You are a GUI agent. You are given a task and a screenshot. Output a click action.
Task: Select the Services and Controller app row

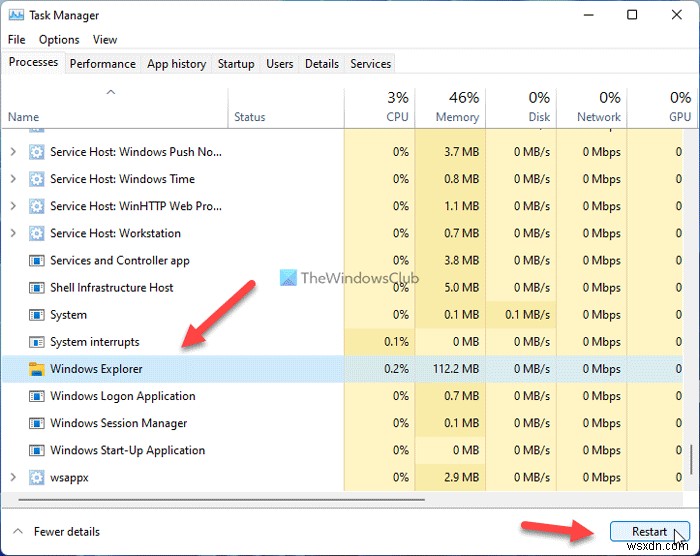pos(342,260)
